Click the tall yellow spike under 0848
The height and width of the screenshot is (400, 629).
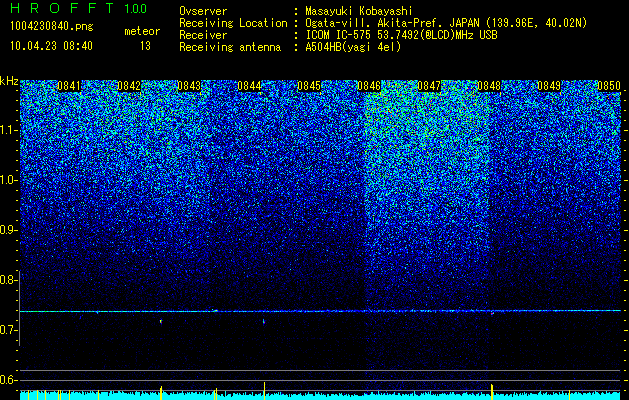(492, 392)
